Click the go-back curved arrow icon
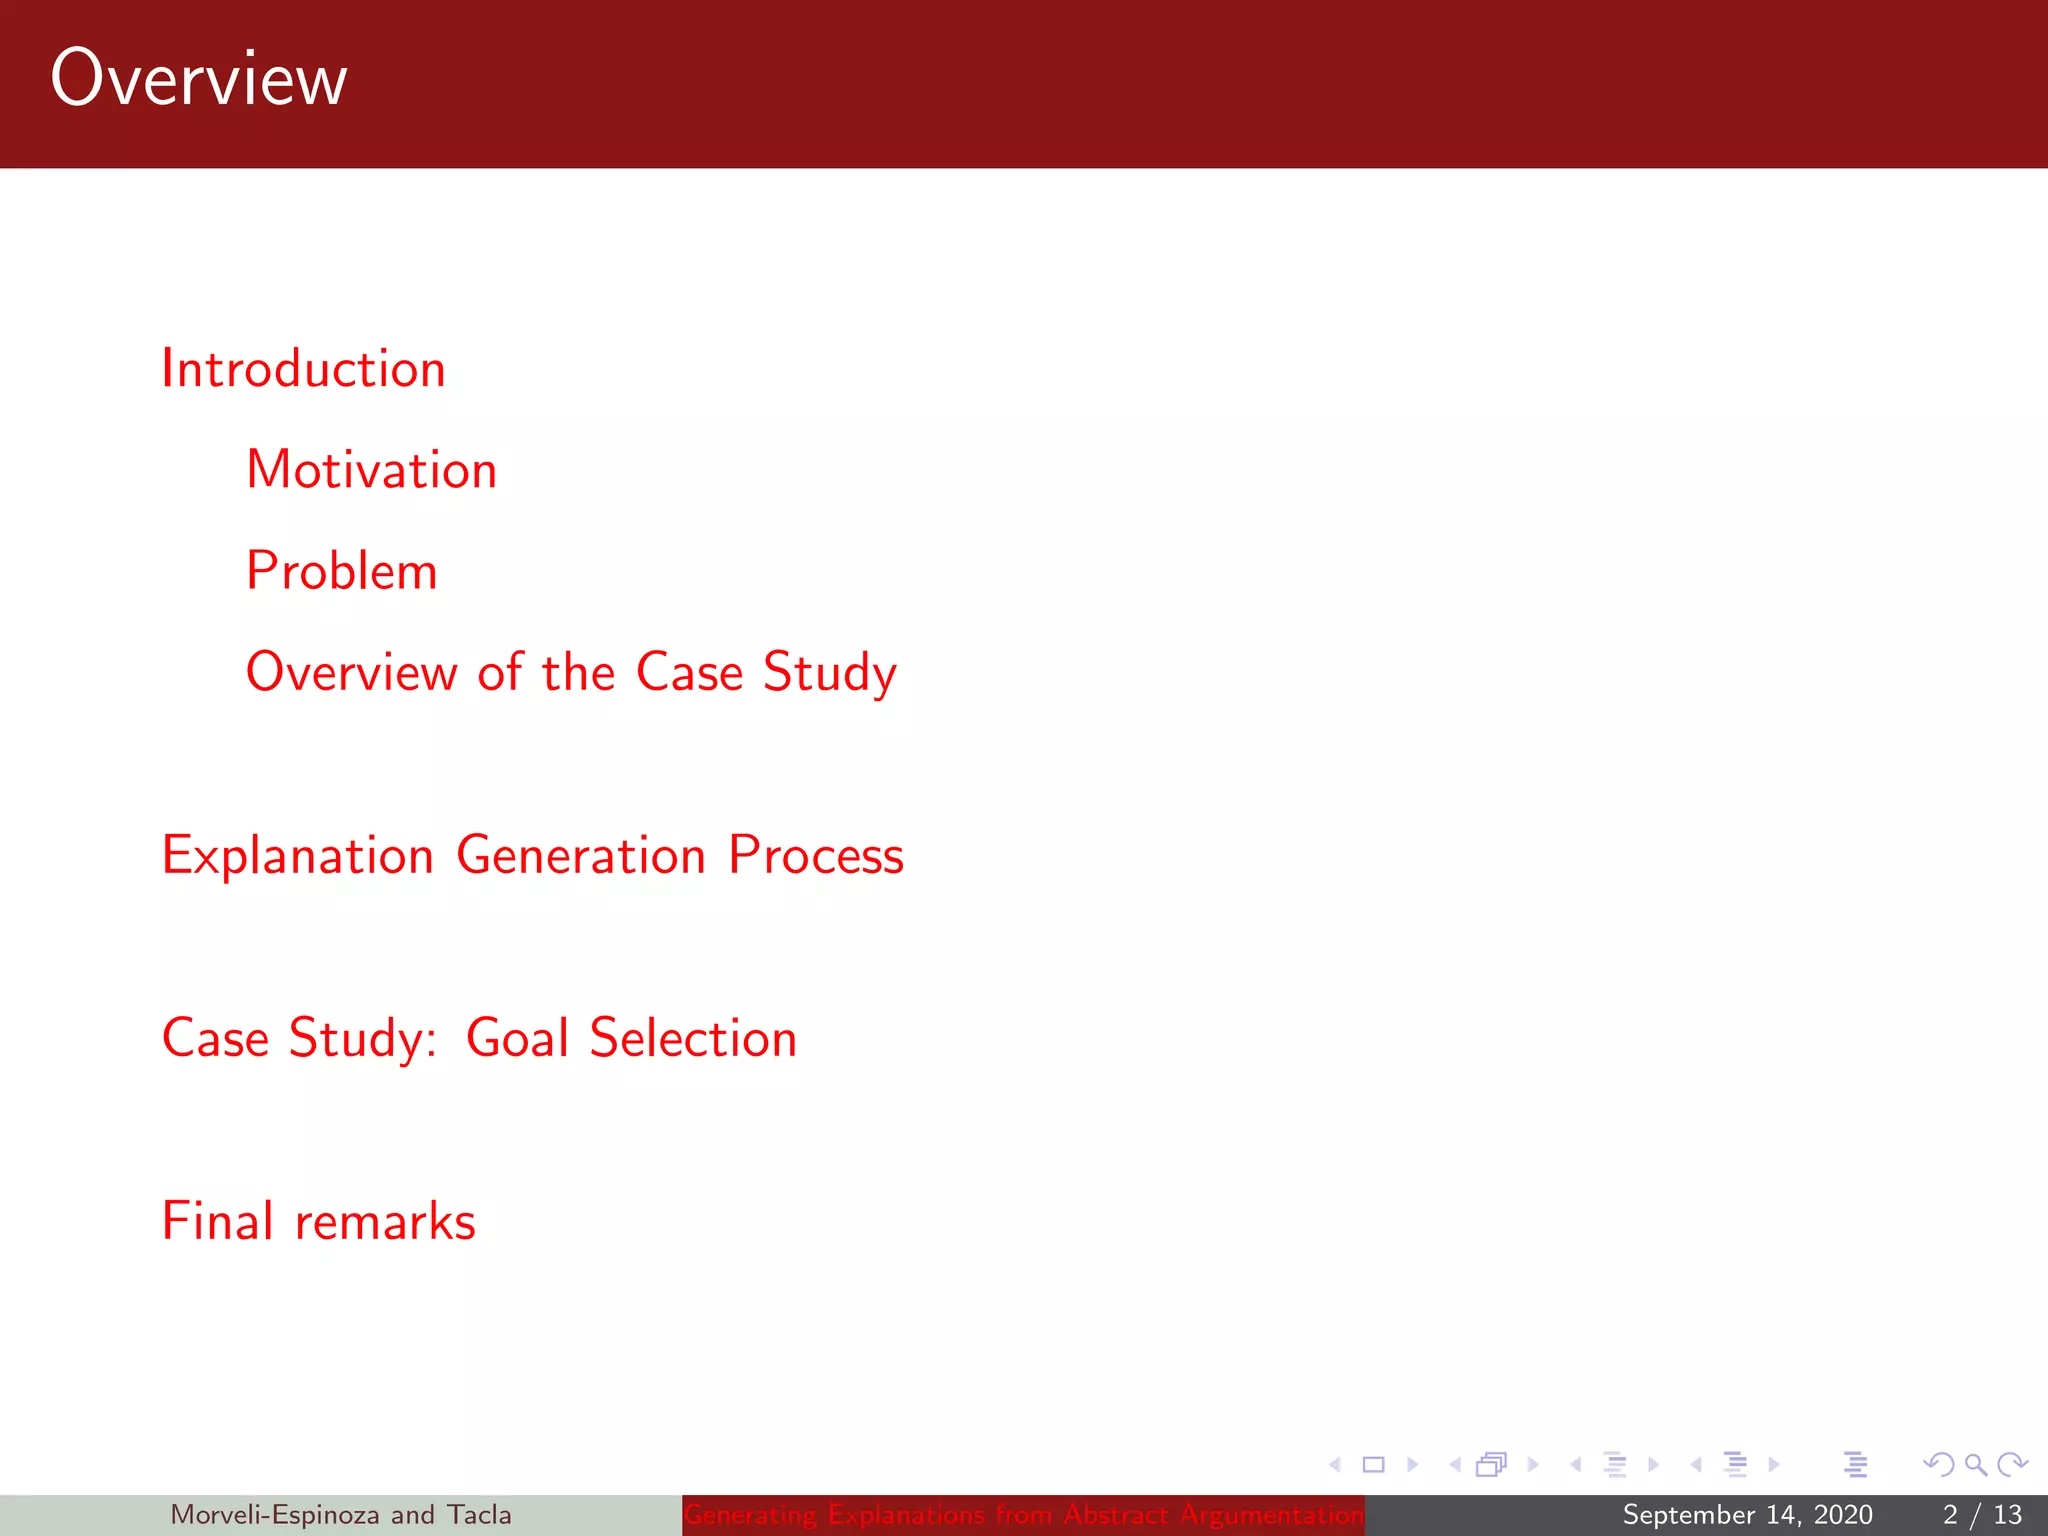Viewport: 2048px width, 1536px height. (1938, 1465)
